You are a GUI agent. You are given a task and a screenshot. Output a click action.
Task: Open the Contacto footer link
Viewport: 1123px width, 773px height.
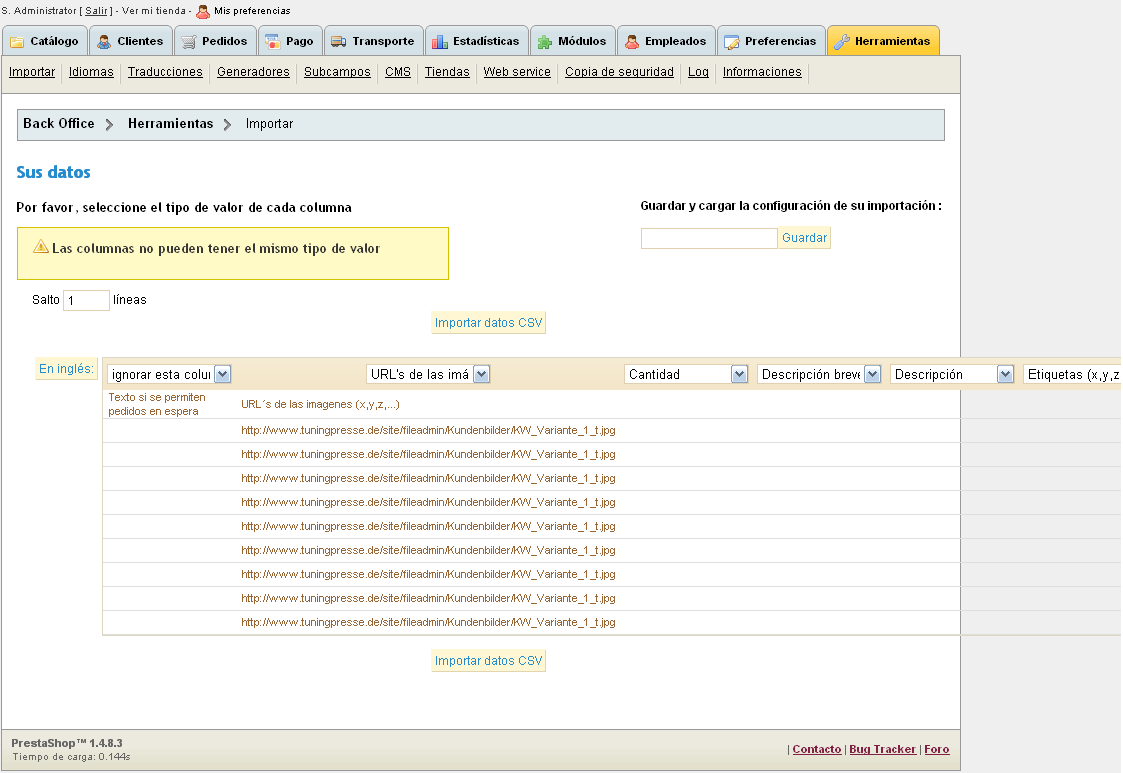tap(816, 749)
